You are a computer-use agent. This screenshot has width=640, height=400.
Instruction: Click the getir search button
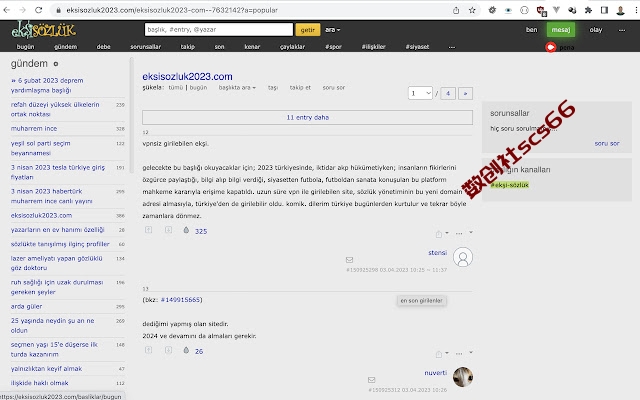point(307,30)
